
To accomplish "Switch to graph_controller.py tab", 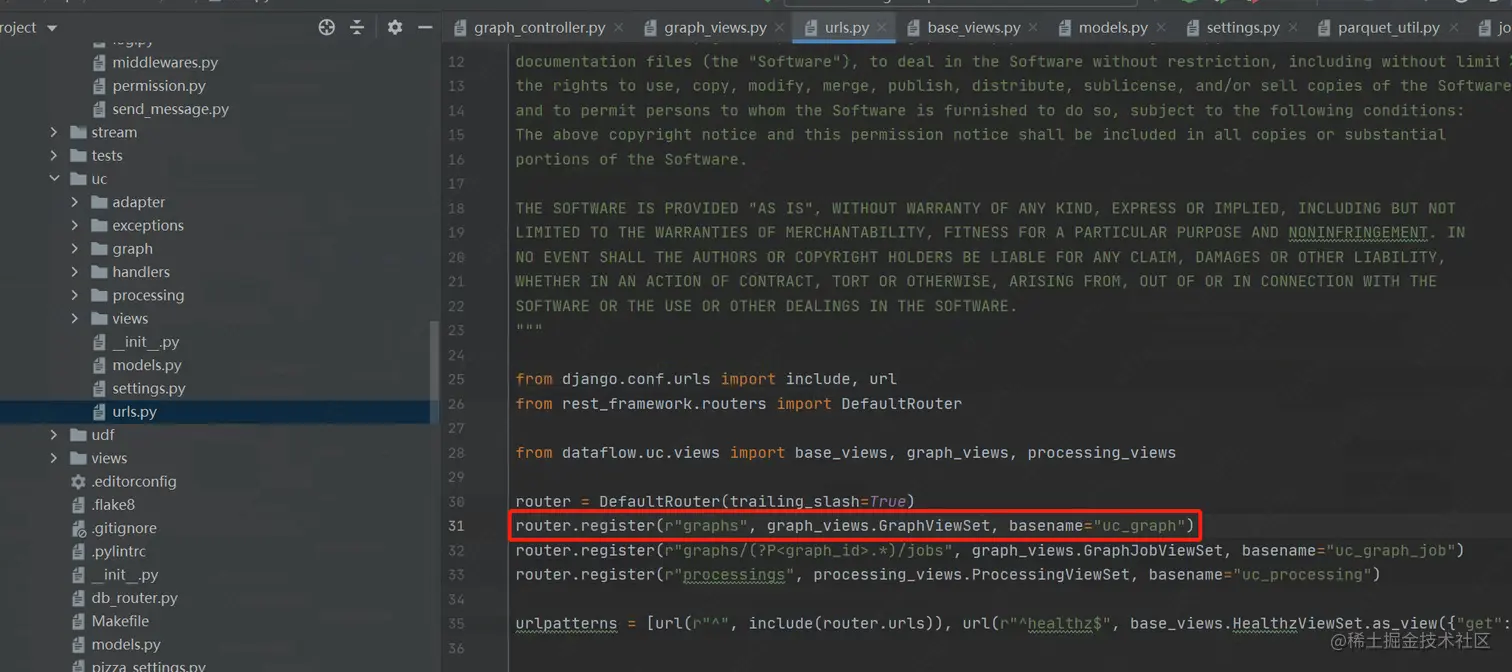I will click(539, 28).
